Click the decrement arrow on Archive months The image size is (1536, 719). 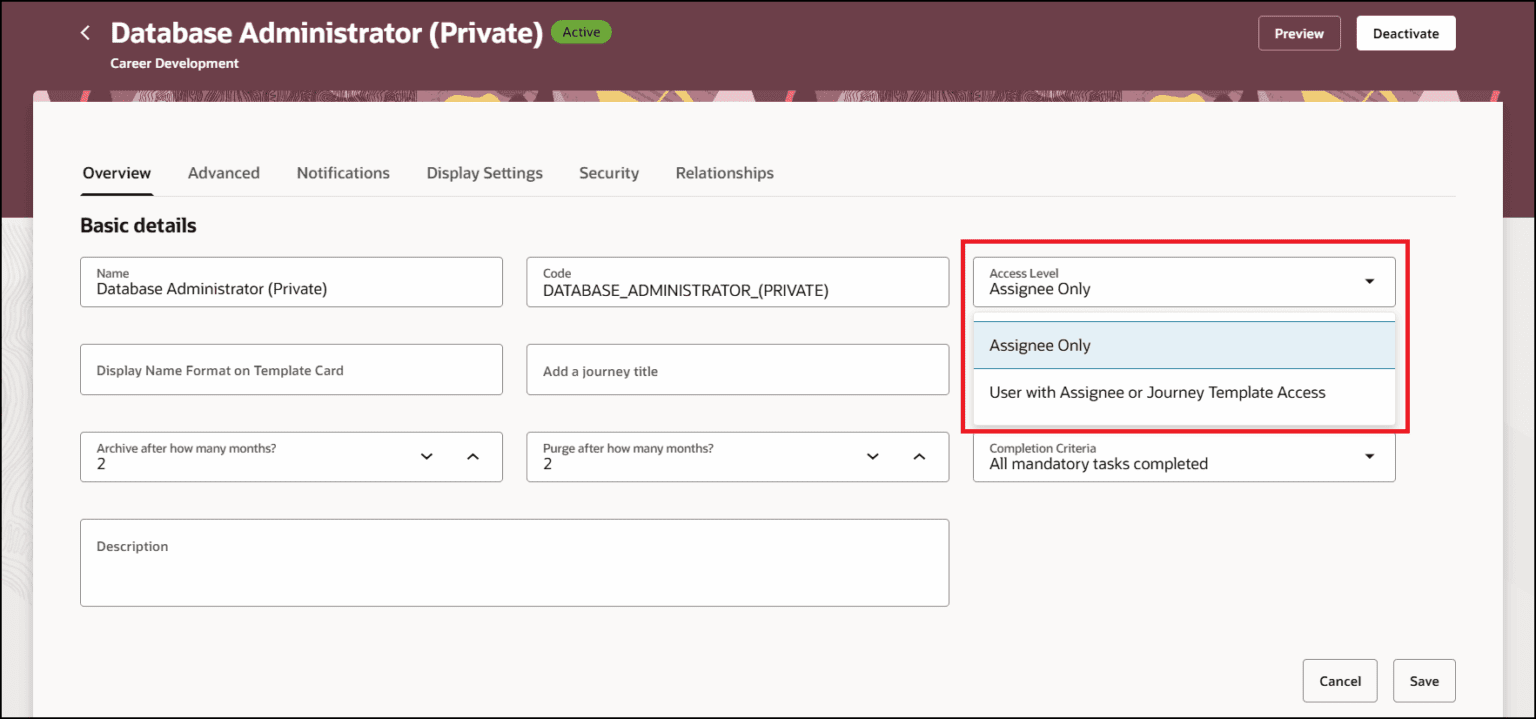point(427,456)
